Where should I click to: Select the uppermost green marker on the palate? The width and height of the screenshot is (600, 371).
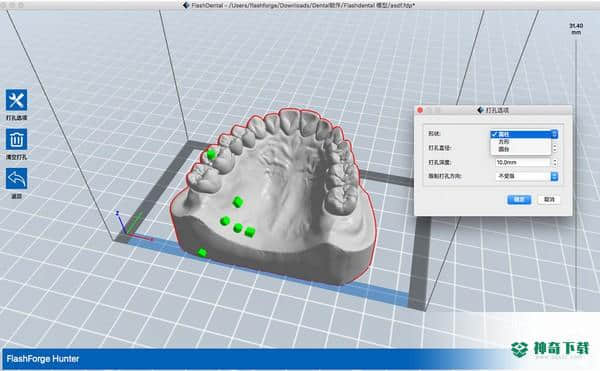coord(237,202)
